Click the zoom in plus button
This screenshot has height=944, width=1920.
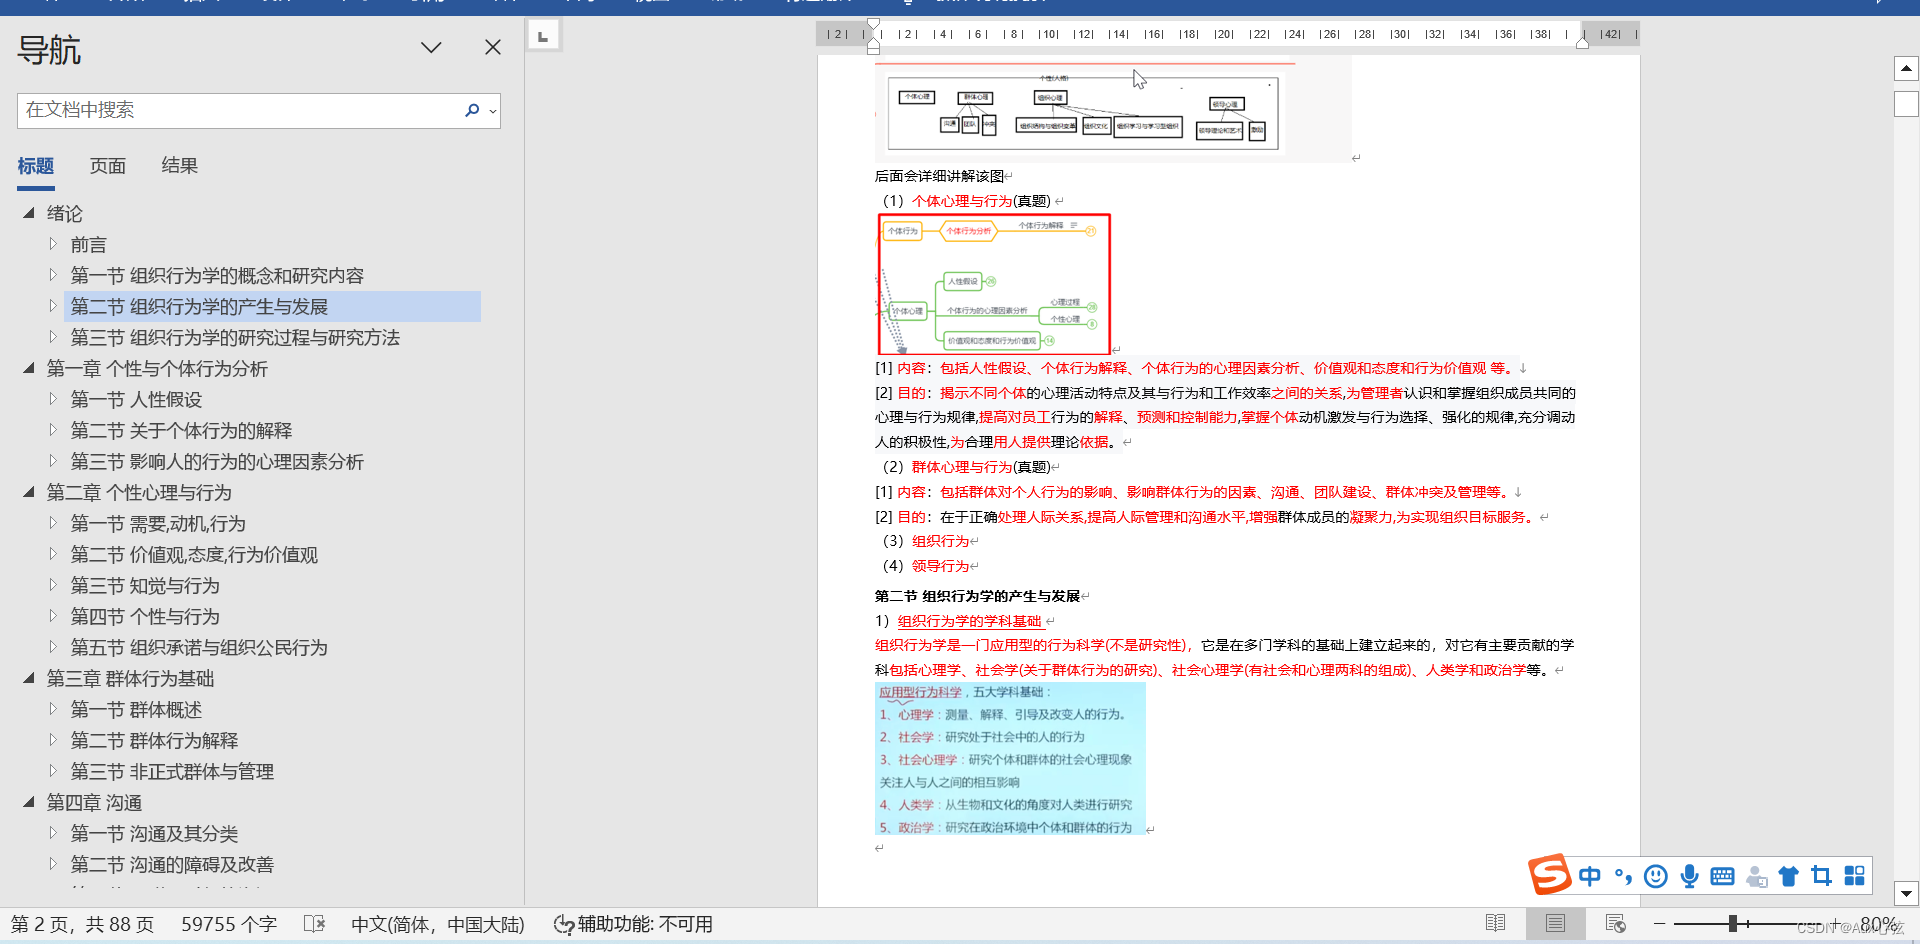coord(1835,923)
